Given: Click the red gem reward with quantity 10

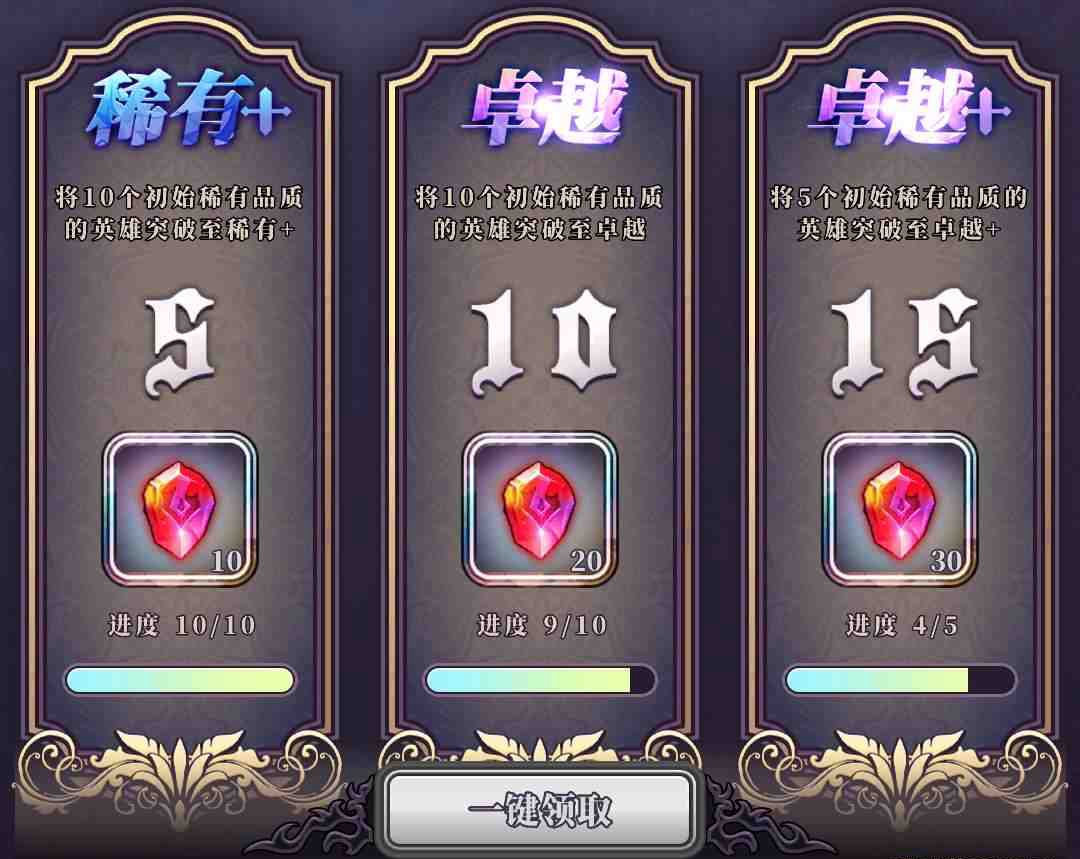Looking at the screenshot, I should pyautogui.click(x=180, y=510).
